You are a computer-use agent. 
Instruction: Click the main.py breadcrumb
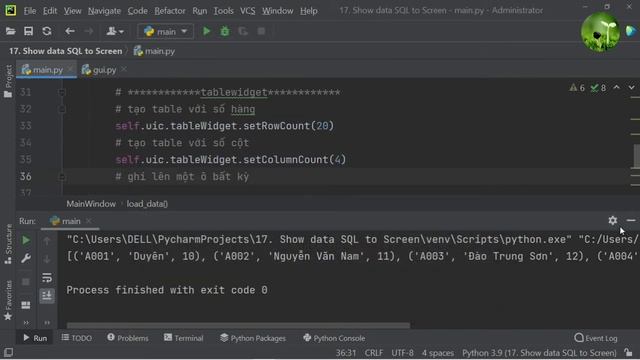(x=154, y=51)
